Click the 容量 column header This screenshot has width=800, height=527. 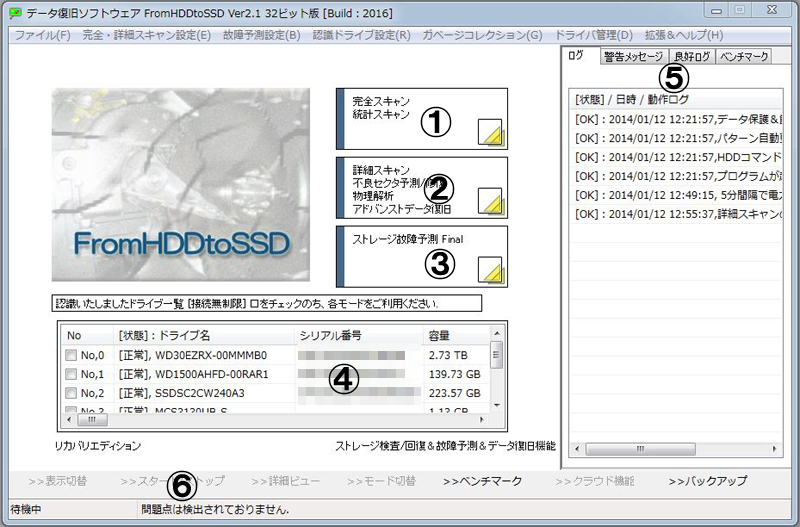coord(457,336)
